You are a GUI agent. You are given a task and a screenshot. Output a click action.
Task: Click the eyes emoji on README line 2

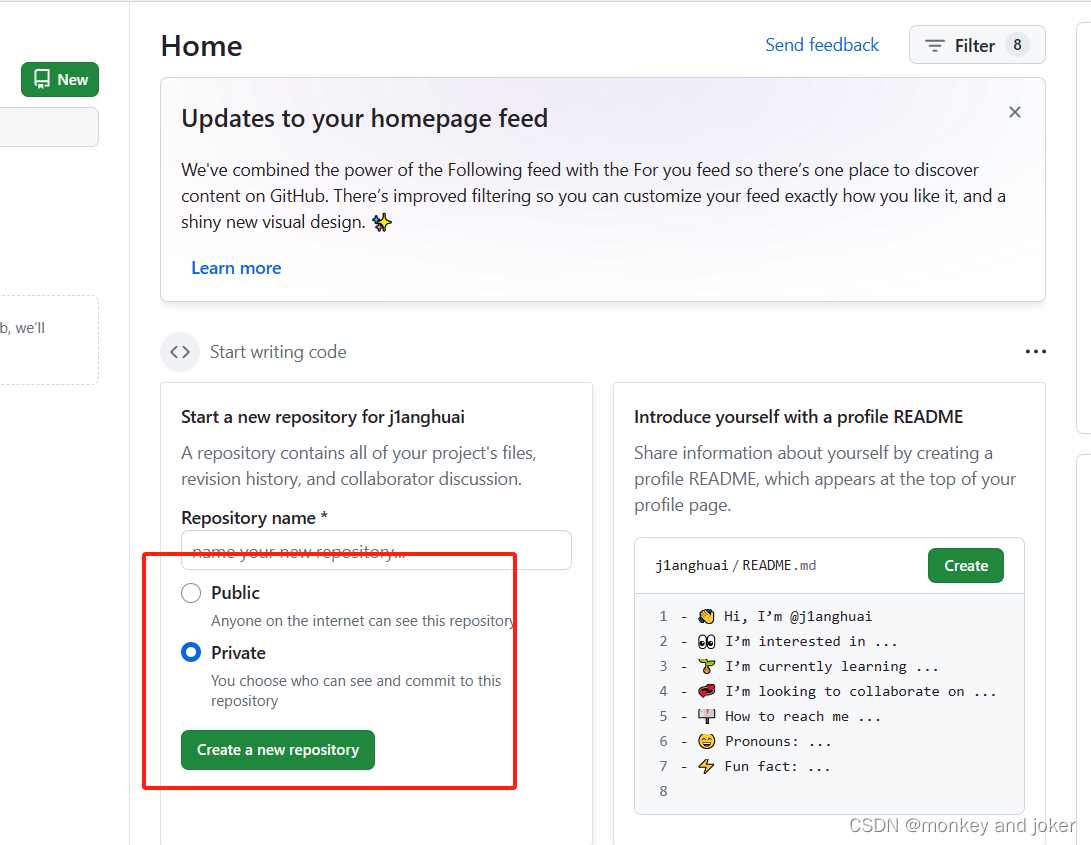[x=706, y=642]
